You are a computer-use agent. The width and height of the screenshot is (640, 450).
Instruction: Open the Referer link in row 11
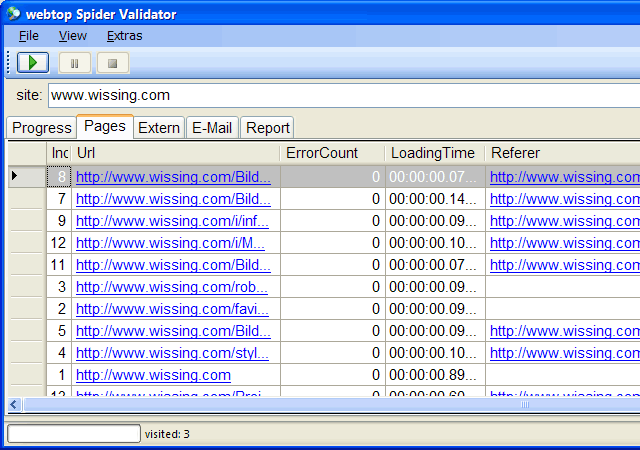[x=565, y=265]
